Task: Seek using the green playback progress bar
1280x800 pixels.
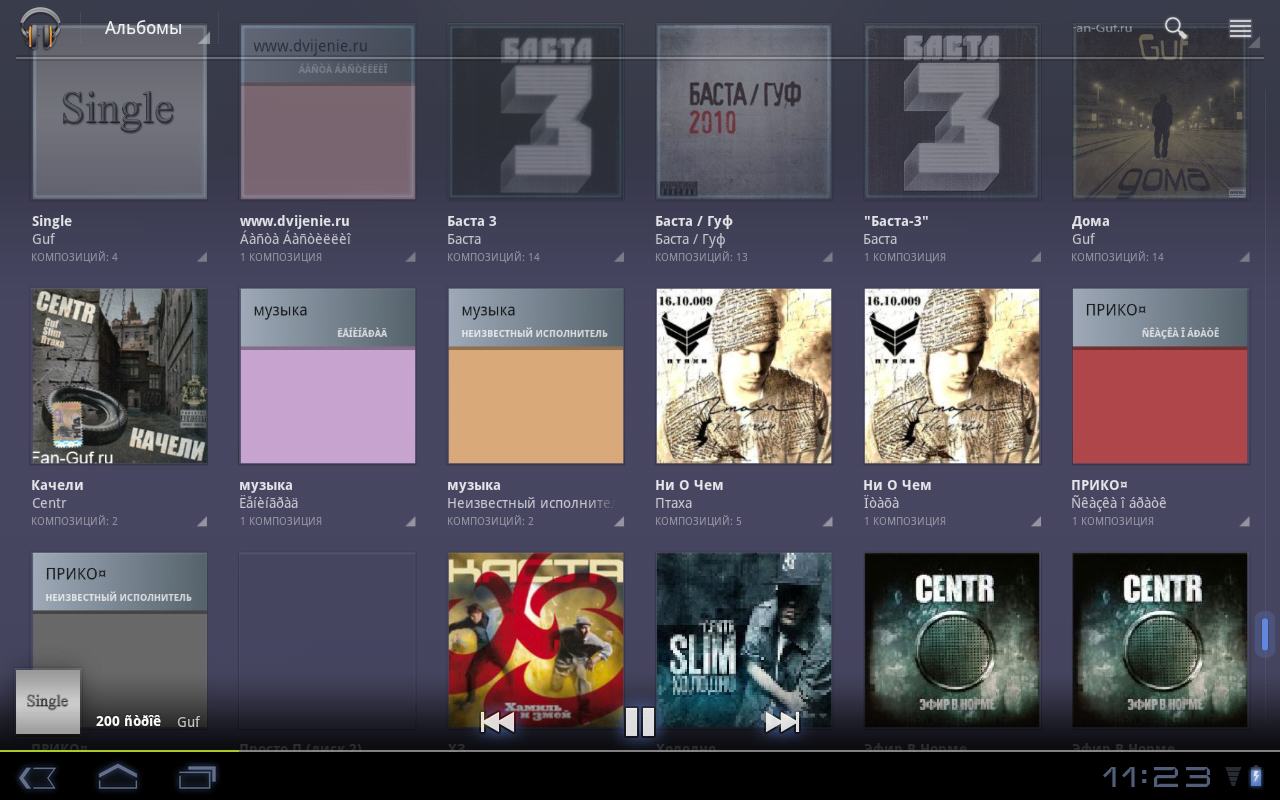Action: coord(640,750)
